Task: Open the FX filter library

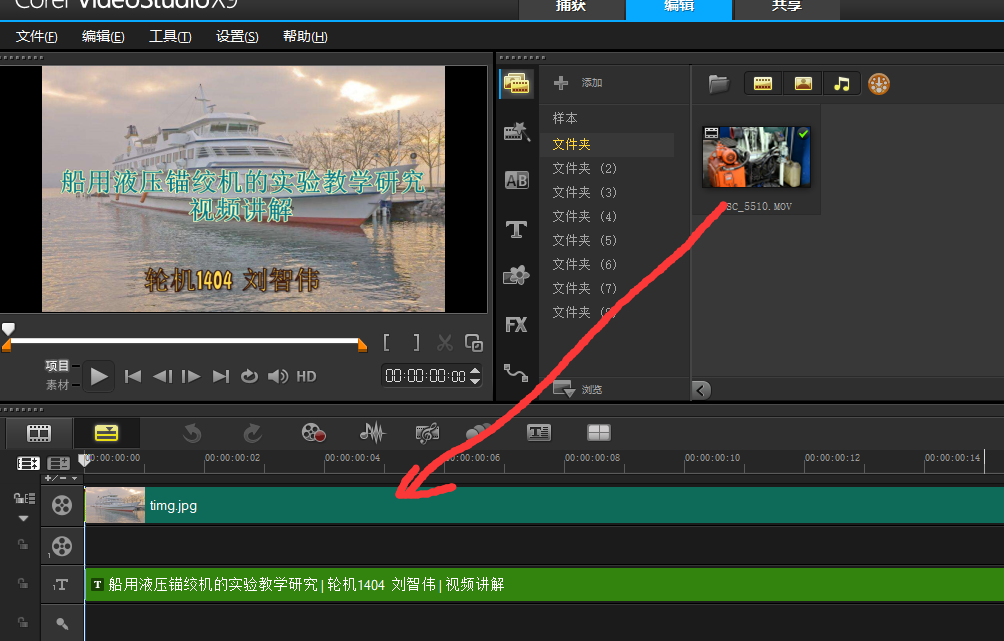Action: (x=516, y=324)
